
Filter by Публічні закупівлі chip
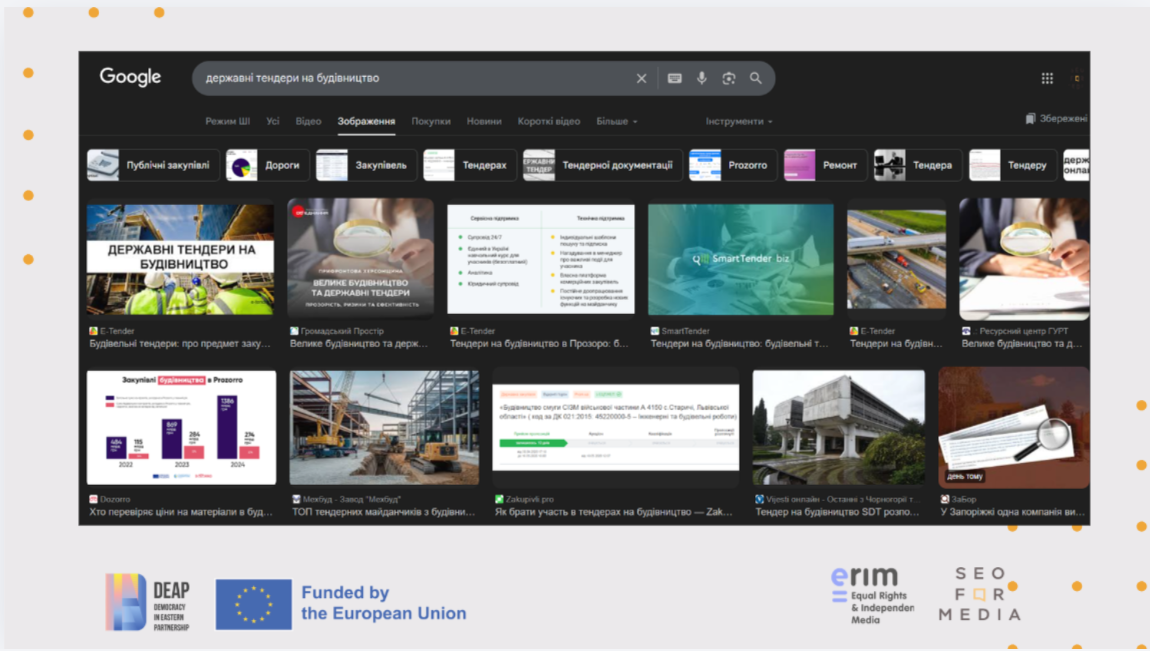coord(154,165)
